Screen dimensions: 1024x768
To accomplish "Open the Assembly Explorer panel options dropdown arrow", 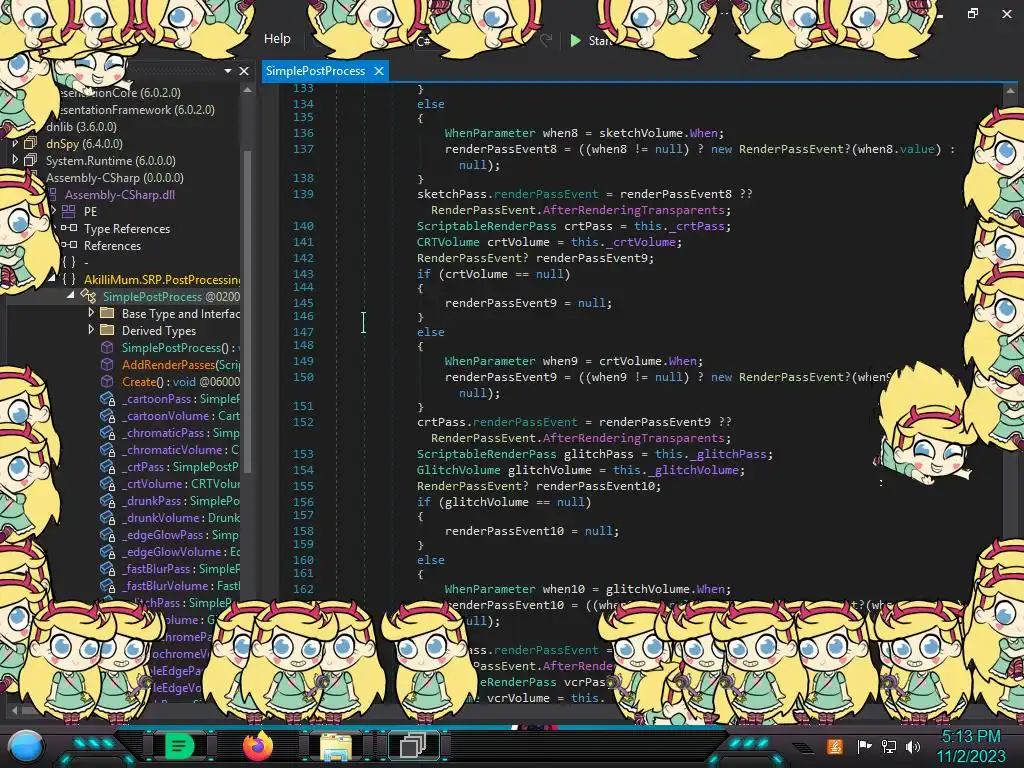I will (228, 71).
